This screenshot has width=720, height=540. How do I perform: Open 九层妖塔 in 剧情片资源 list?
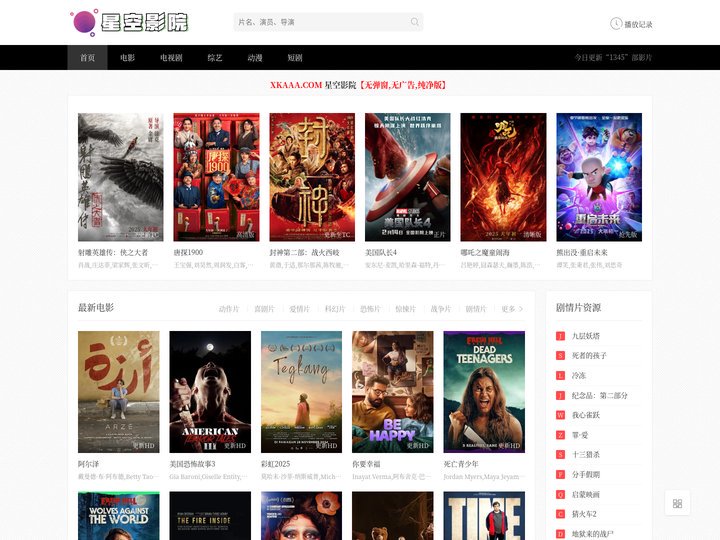(585, 336)
